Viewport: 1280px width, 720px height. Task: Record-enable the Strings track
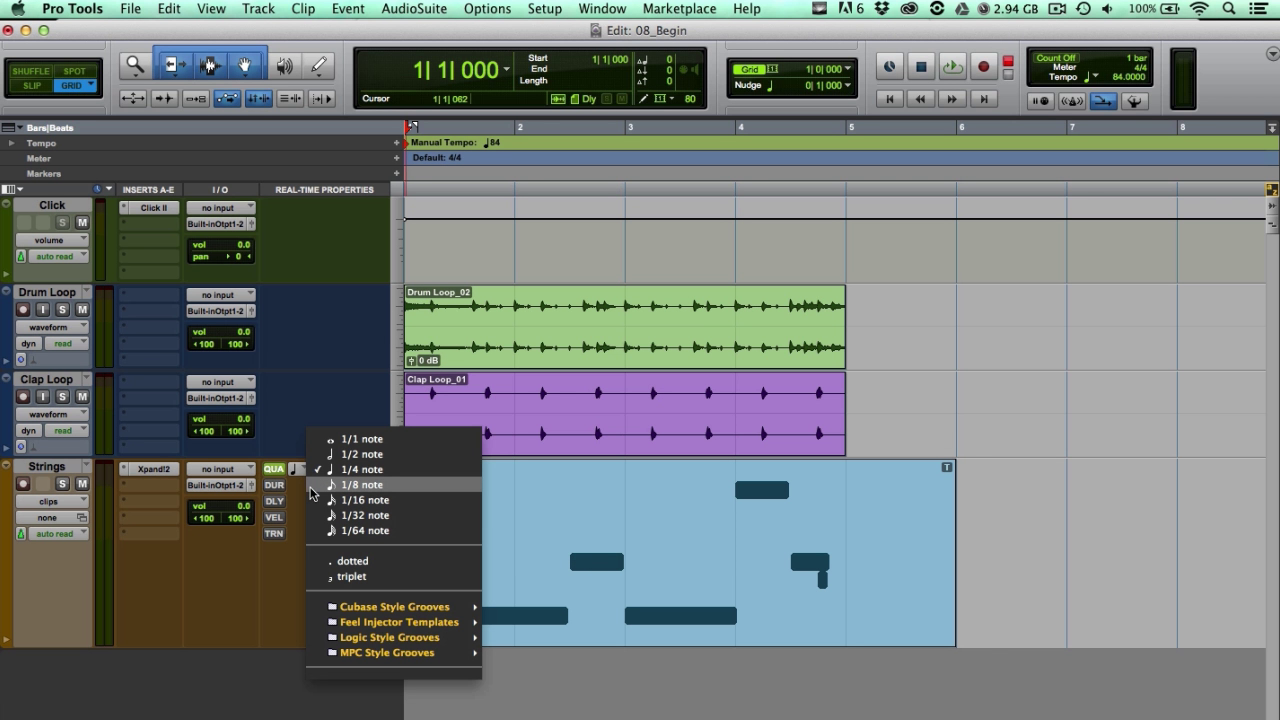click(x=23, y=484)
